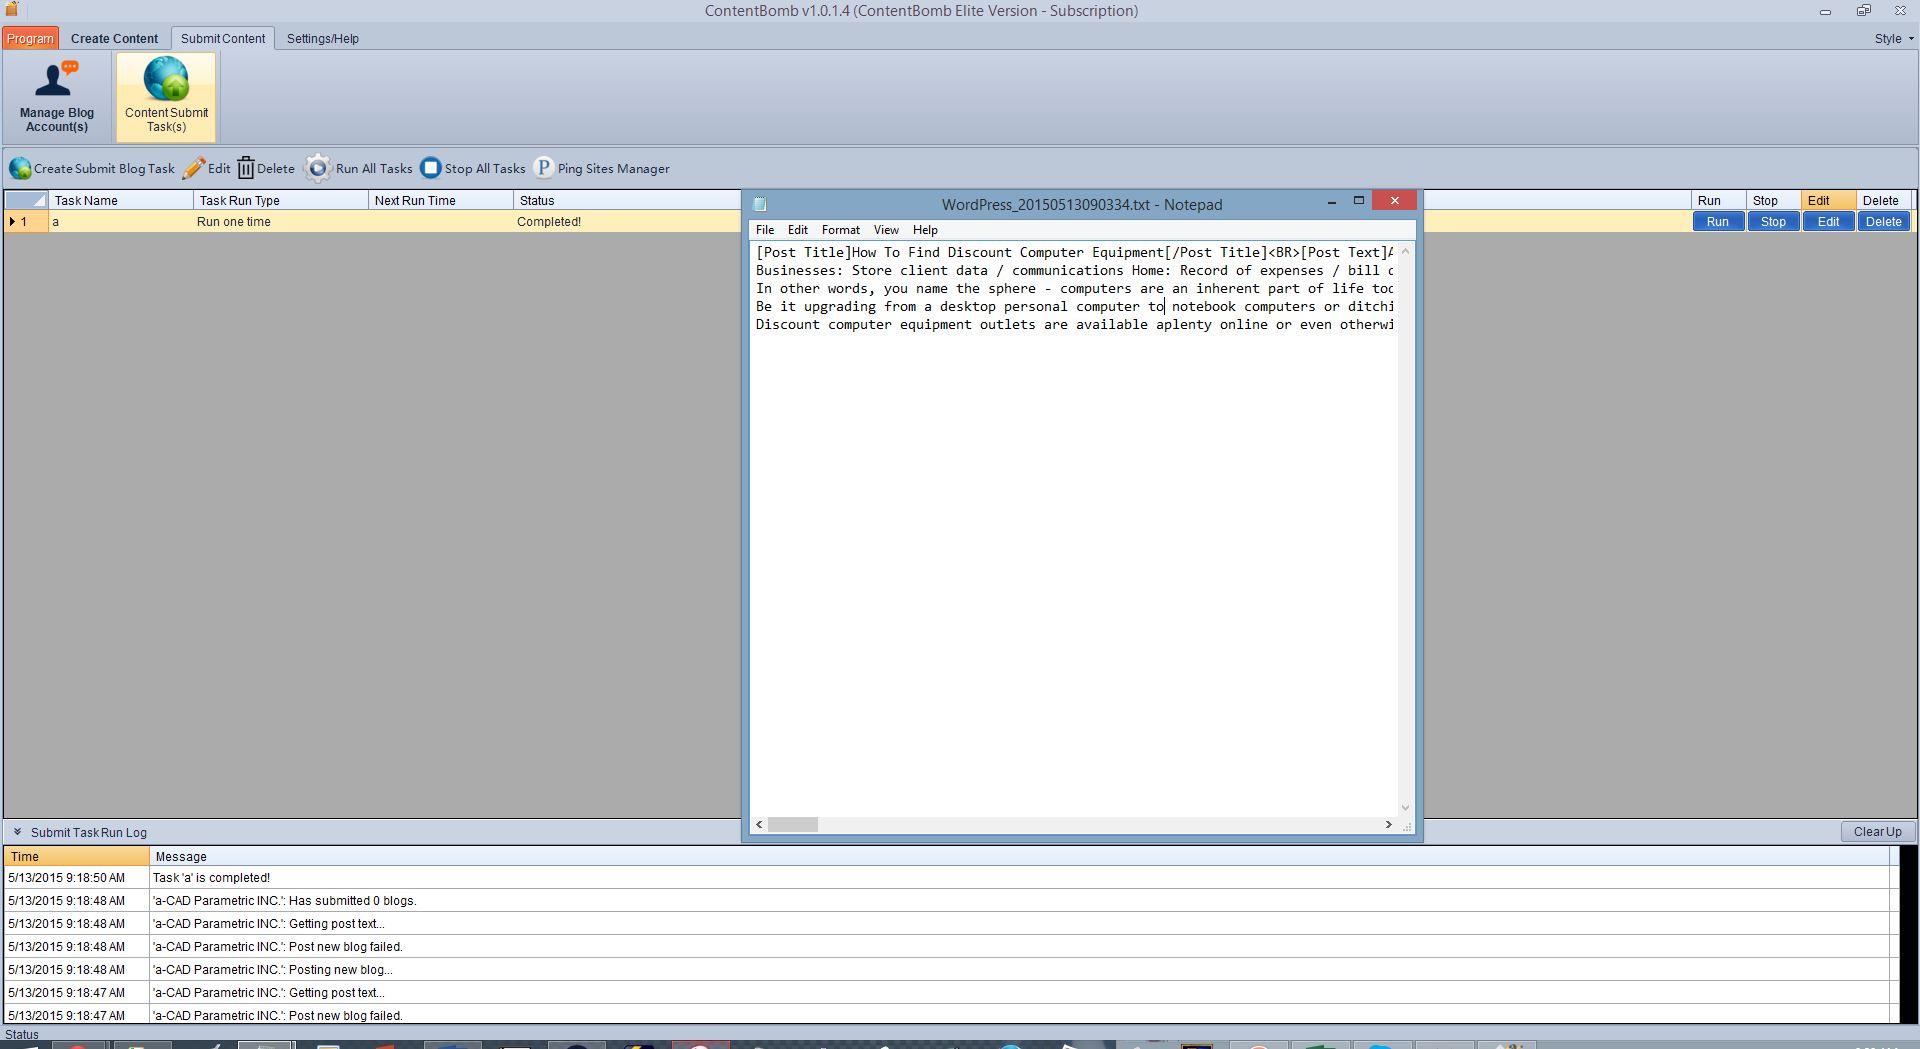Screen dimensions: 1920x1049
Task: Switch to the Create Content tab
Action: click(x=114, y=39)
